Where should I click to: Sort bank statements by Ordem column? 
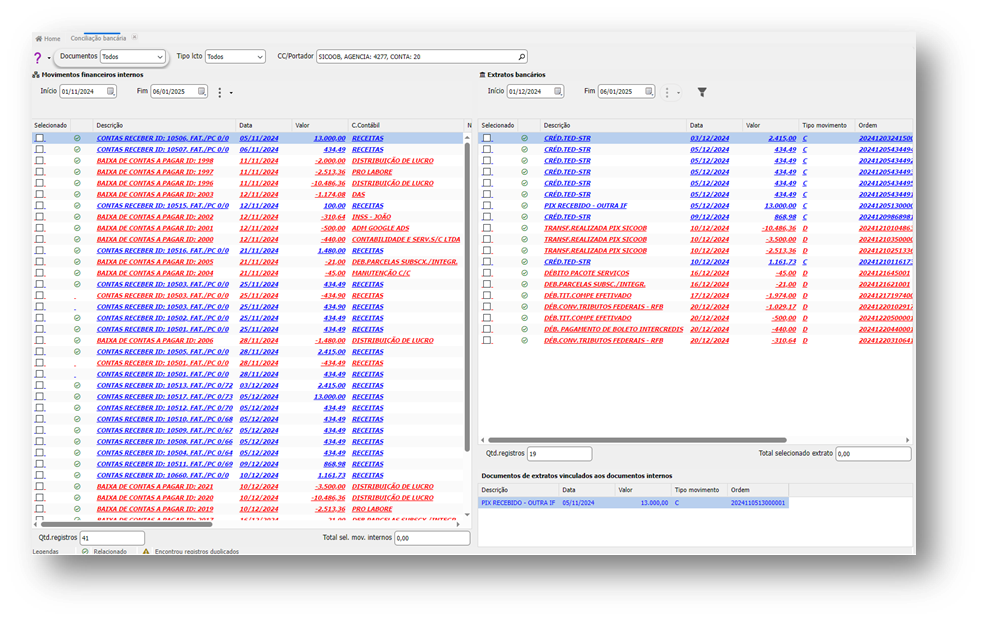click(x=883, y=126)
